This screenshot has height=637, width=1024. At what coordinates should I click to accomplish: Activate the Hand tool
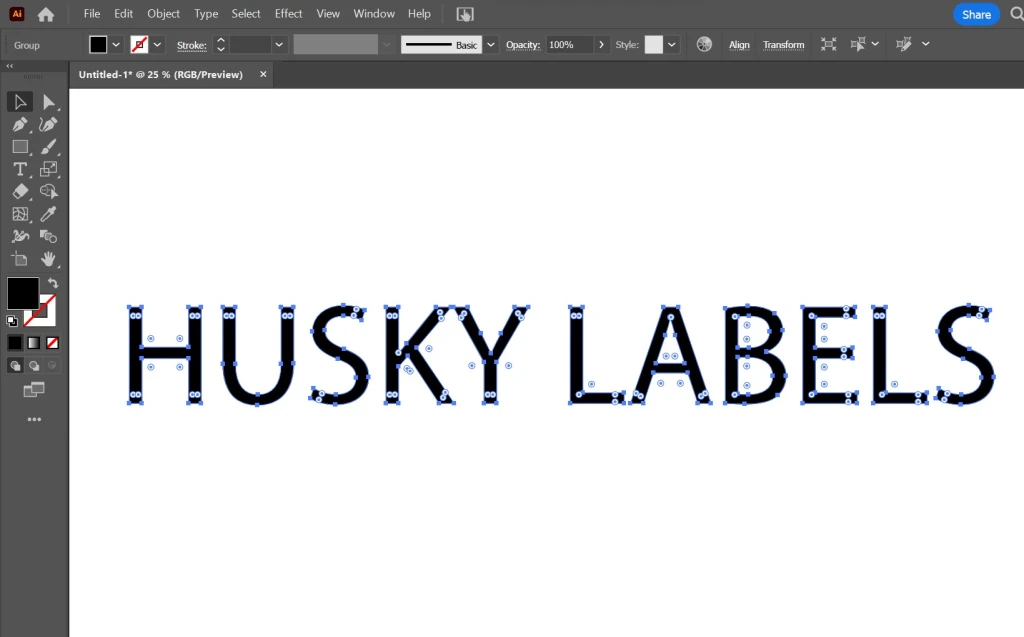(48, 259)
